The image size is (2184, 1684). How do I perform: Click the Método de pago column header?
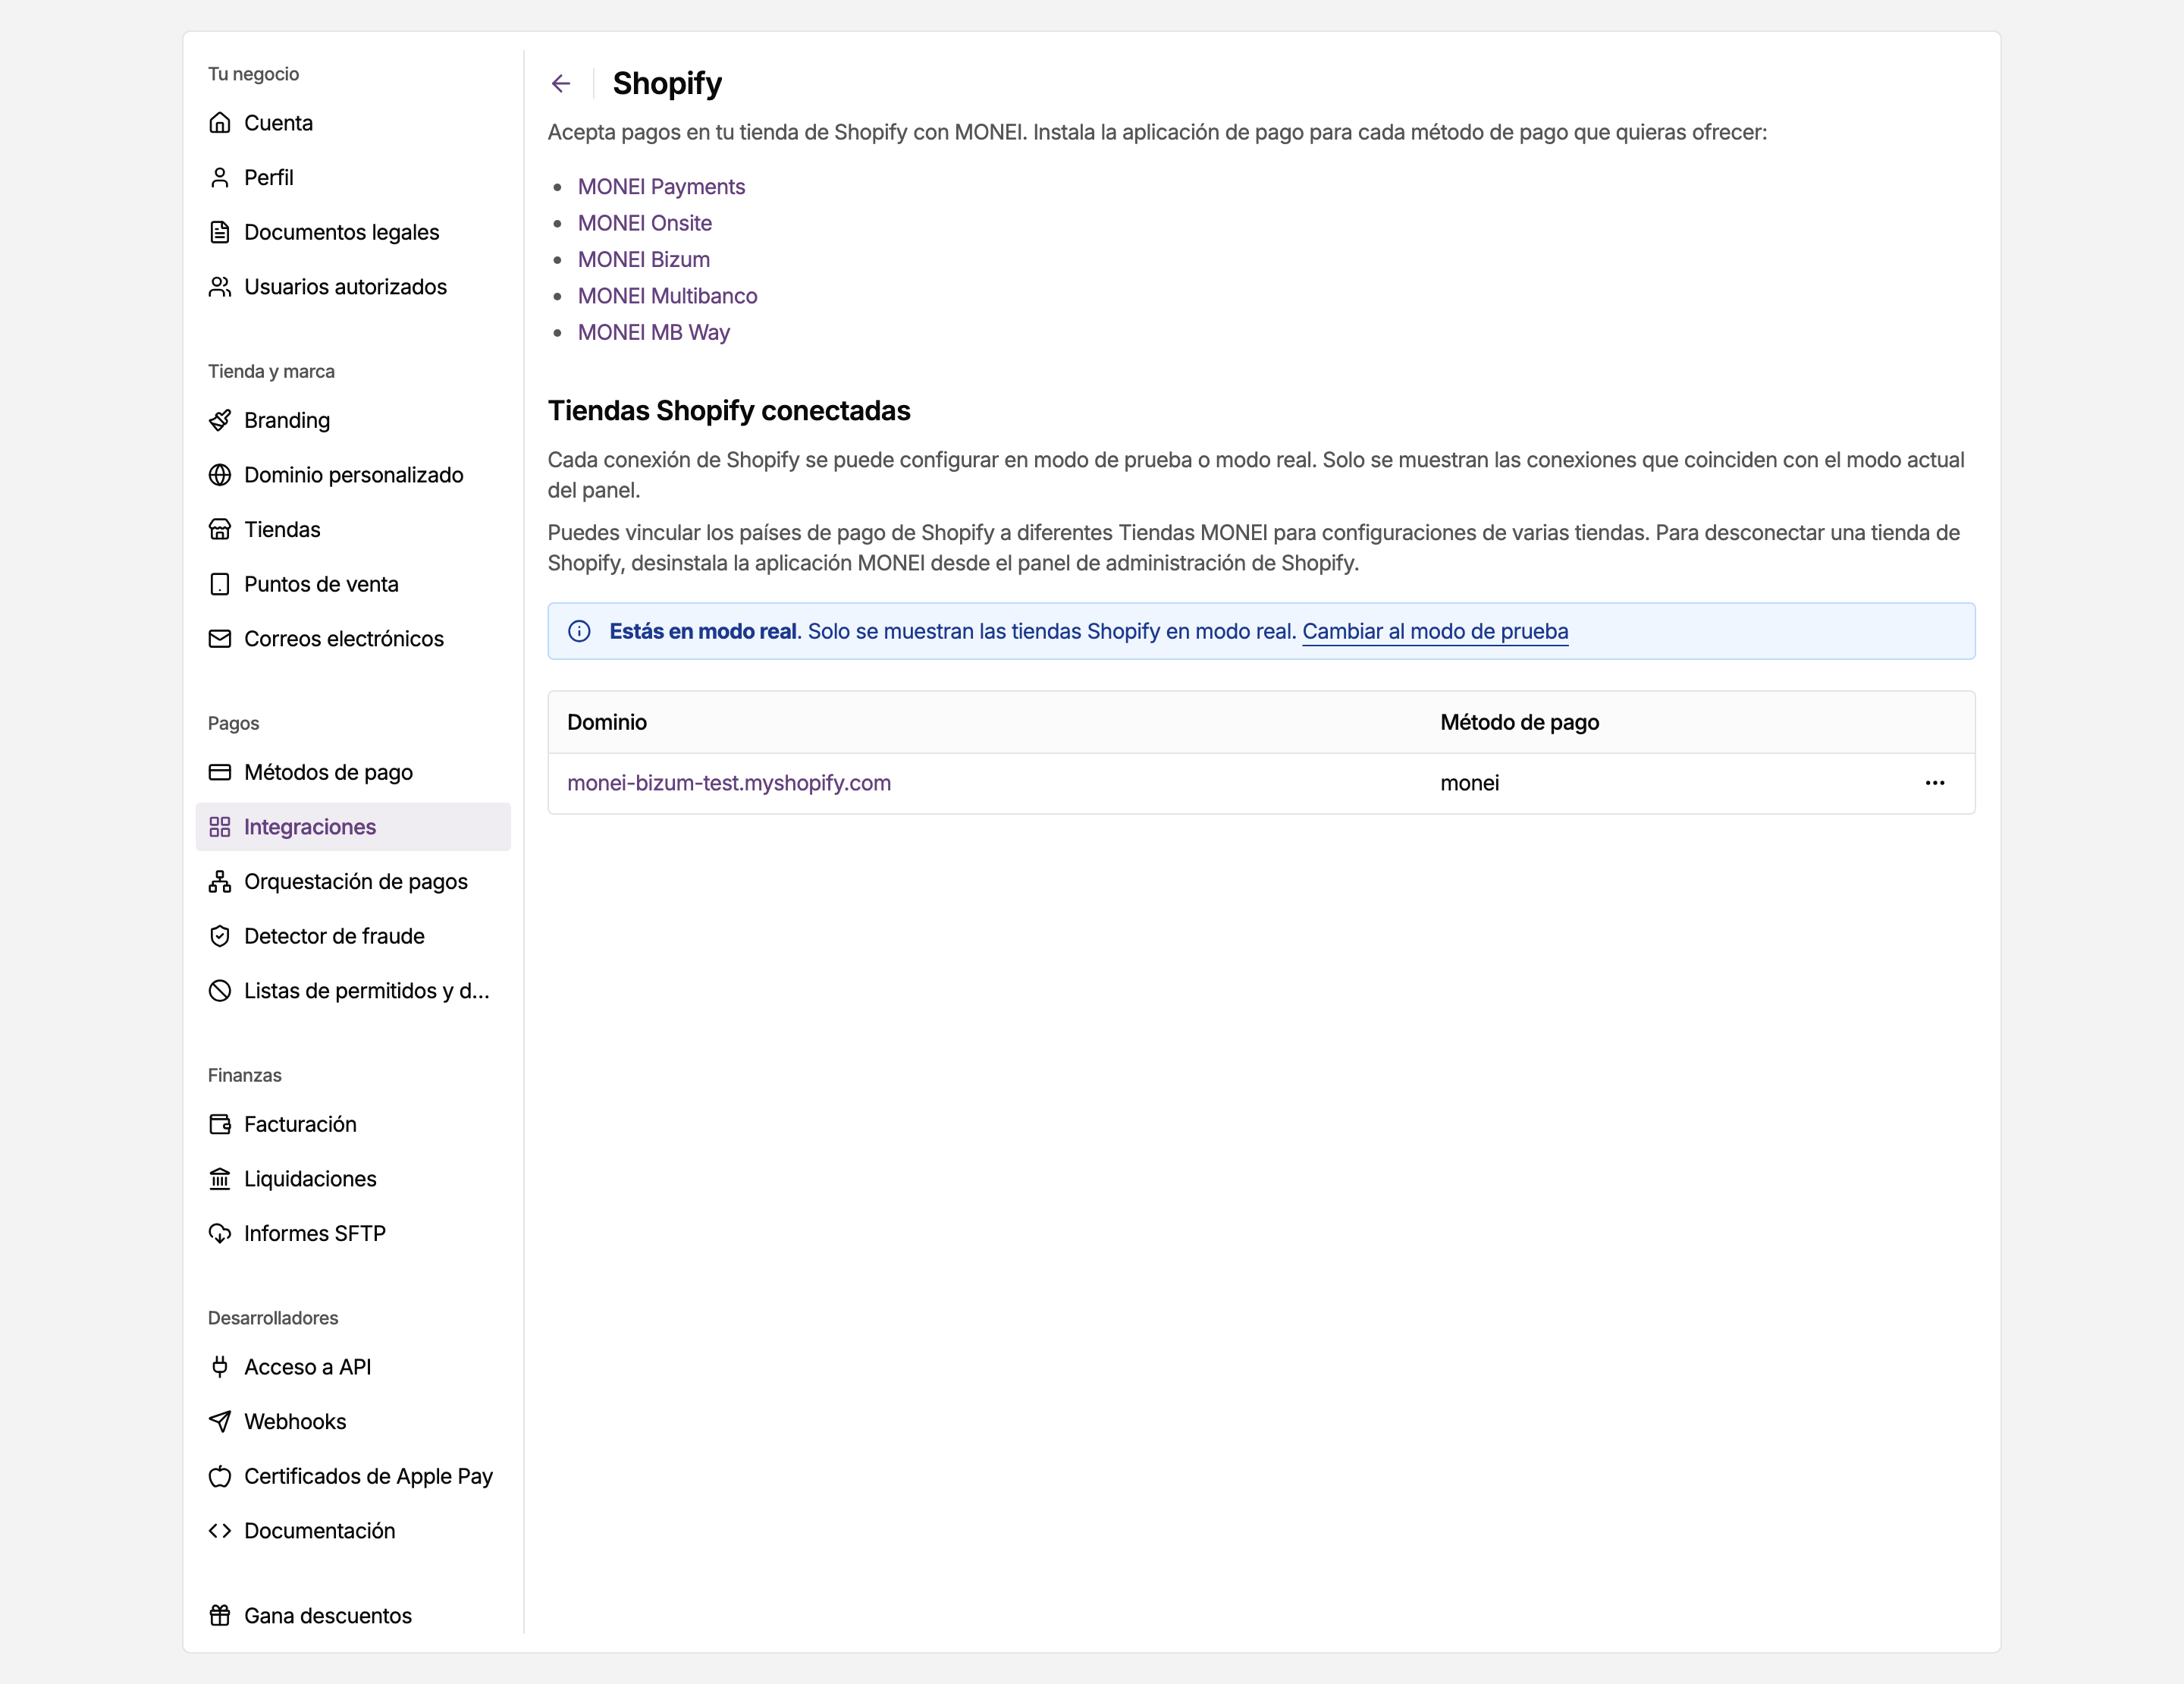pyautogui.click(x=1519, y=722)
